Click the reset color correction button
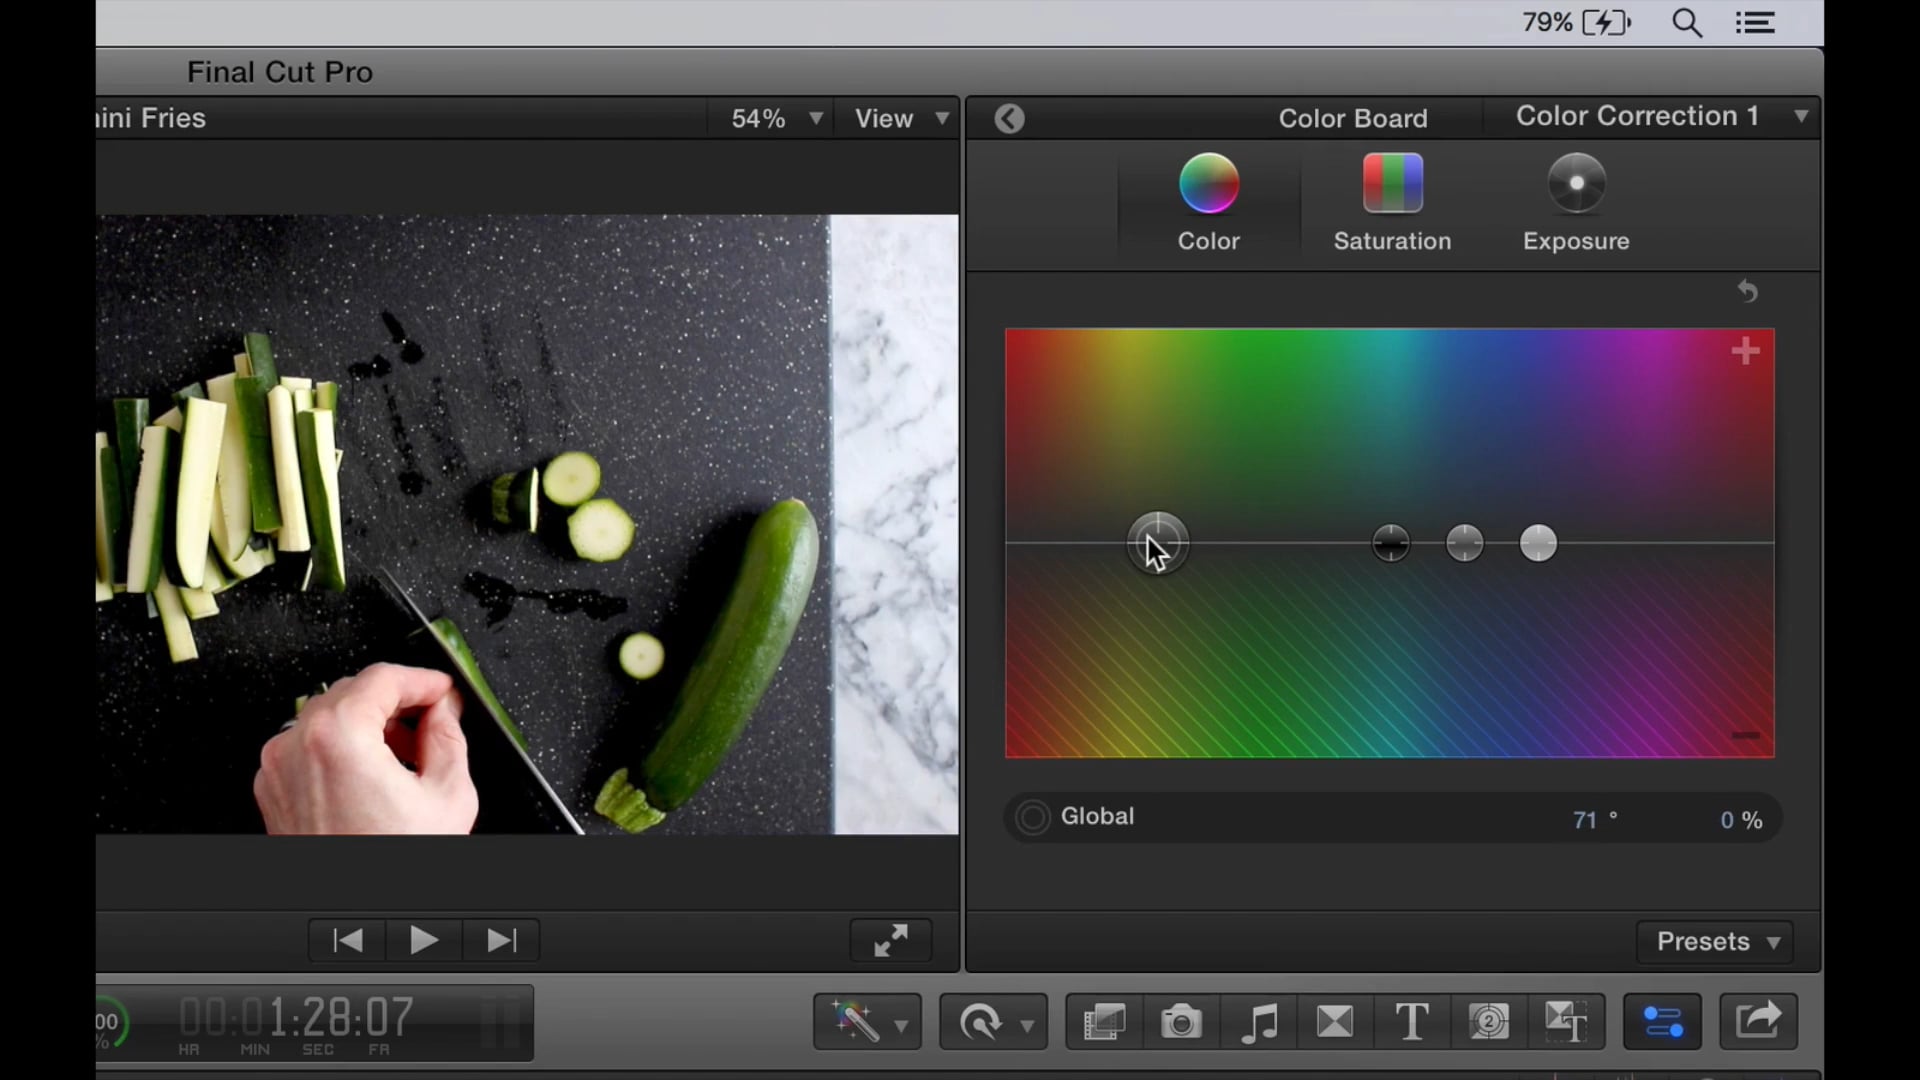This screenshot has width=1920, height=1080. pos(1749,290)
